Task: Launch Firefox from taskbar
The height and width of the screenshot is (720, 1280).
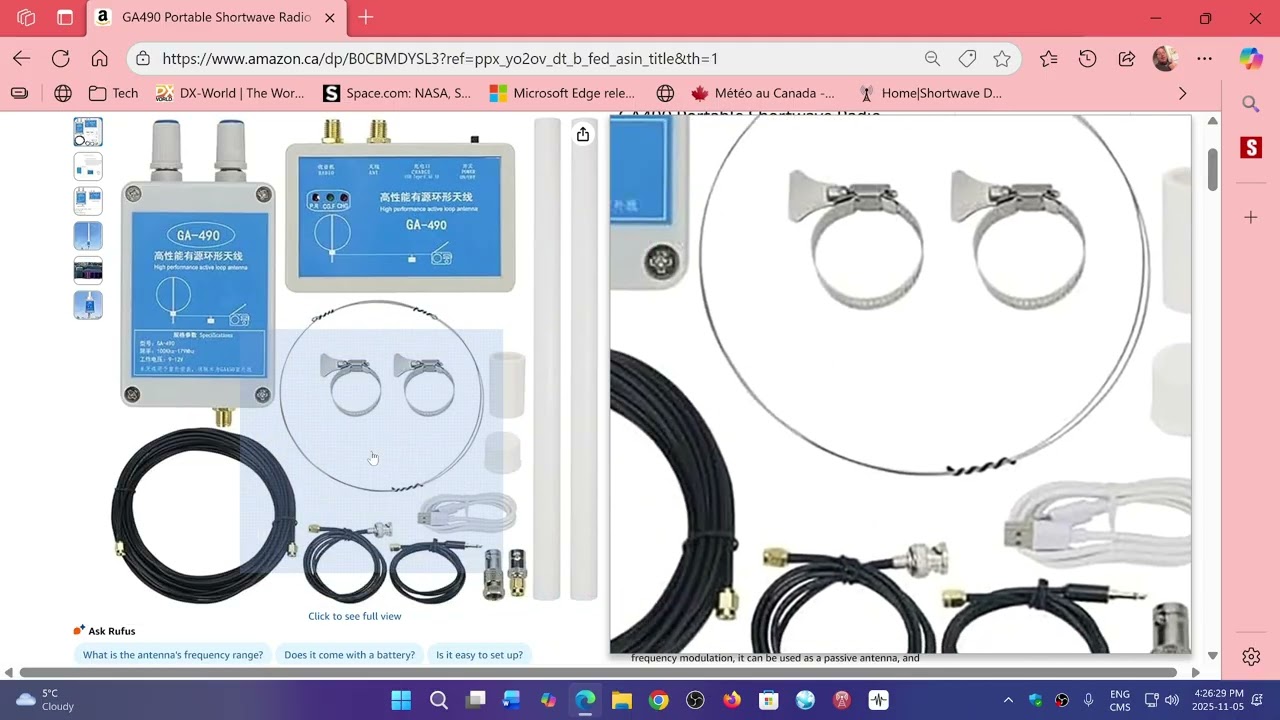Action: [x=732, y=700]
